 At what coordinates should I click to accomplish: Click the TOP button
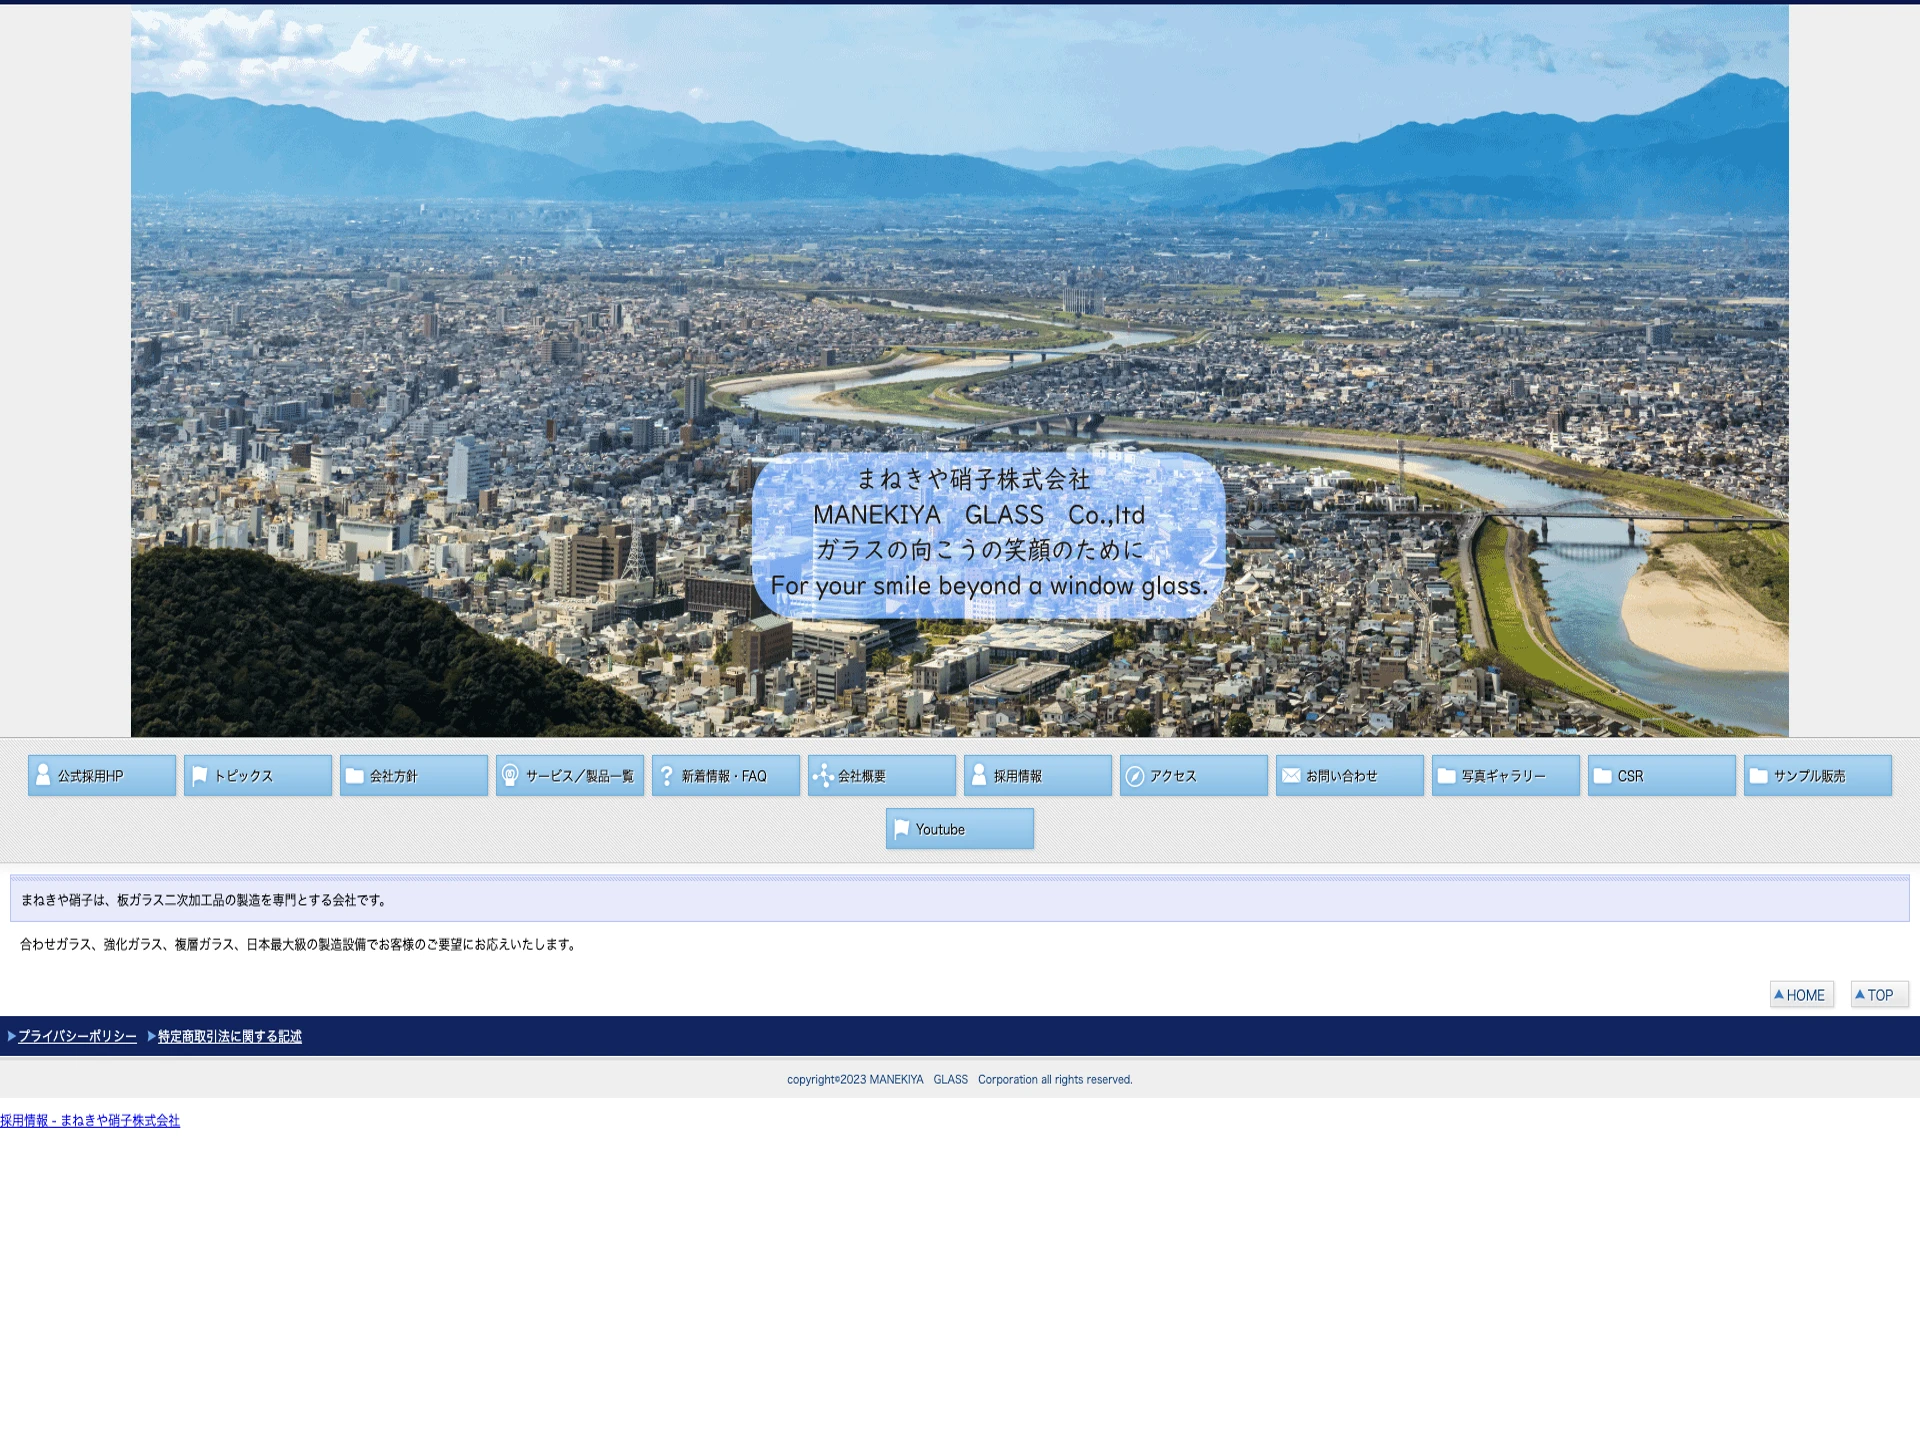click(x=1879, y=994)
